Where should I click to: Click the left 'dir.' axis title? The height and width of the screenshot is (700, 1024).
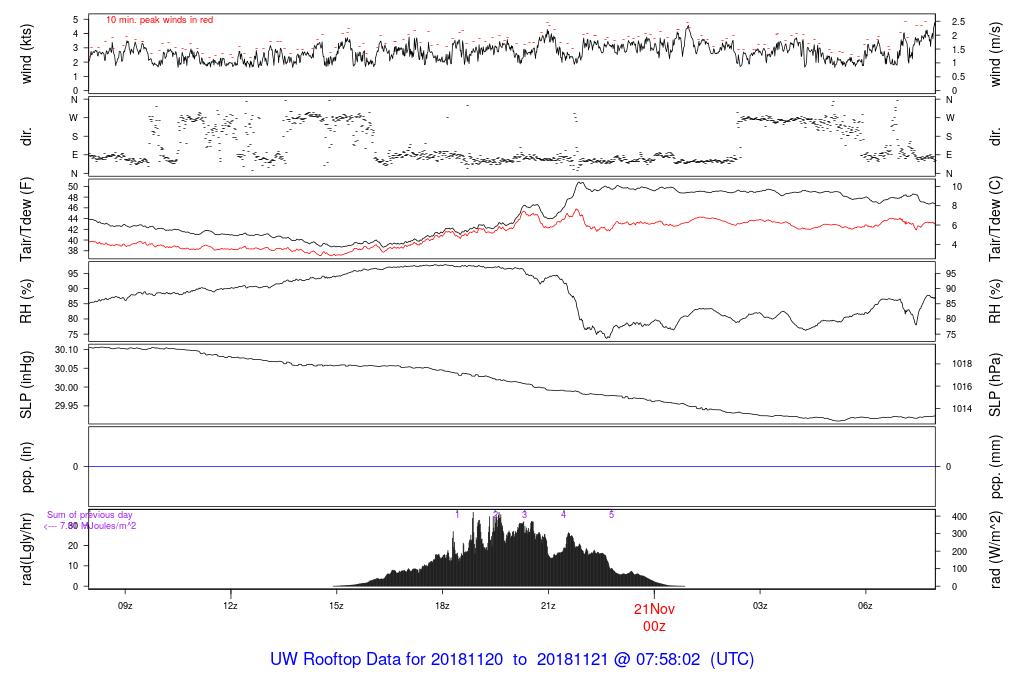[x=26, y=137]
